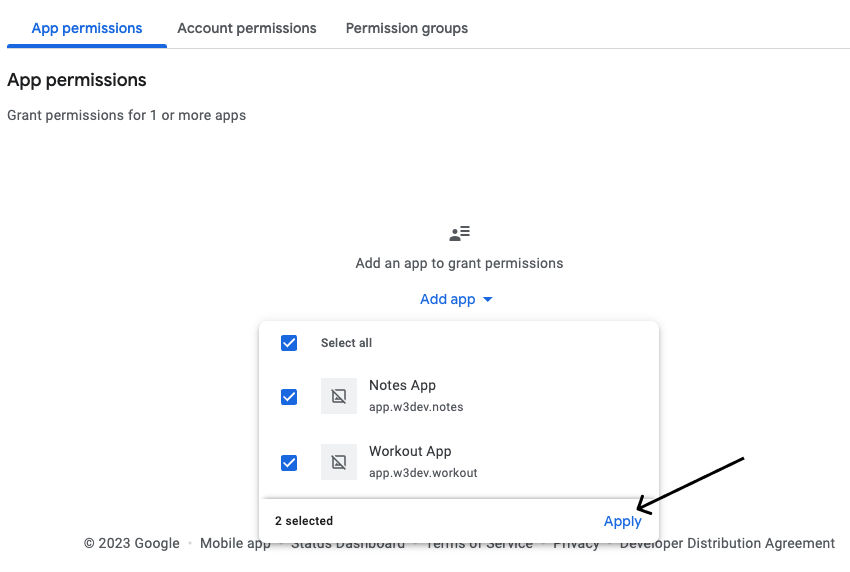Click the person list icon above the prompt
Image resolution: width=850 pixels, height=572 pixels.
(459, 234)
